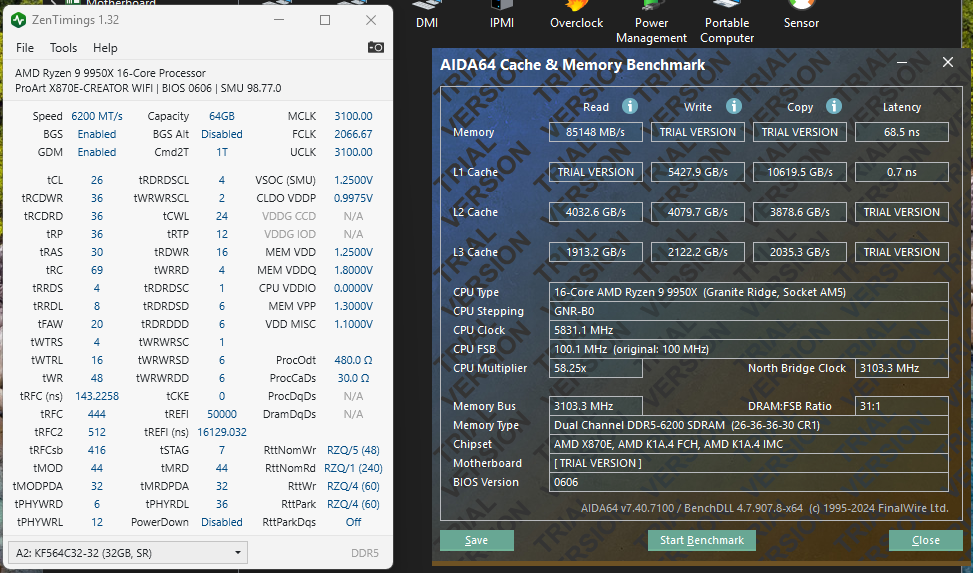Open the Portable Computer icon

click(727, 22)
